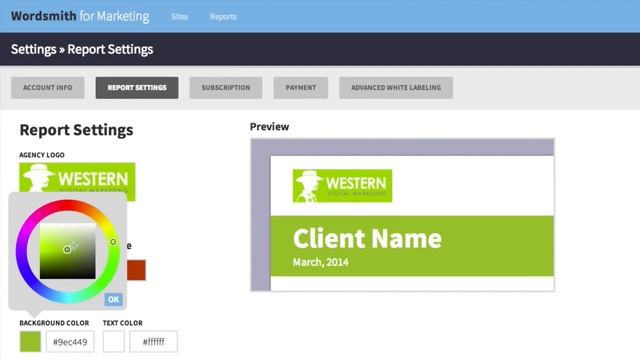The image size is (640, 360).
Task: Click the Wordsmith for Marketing logo
Action: pyautogui.click(x=80, y=16)
